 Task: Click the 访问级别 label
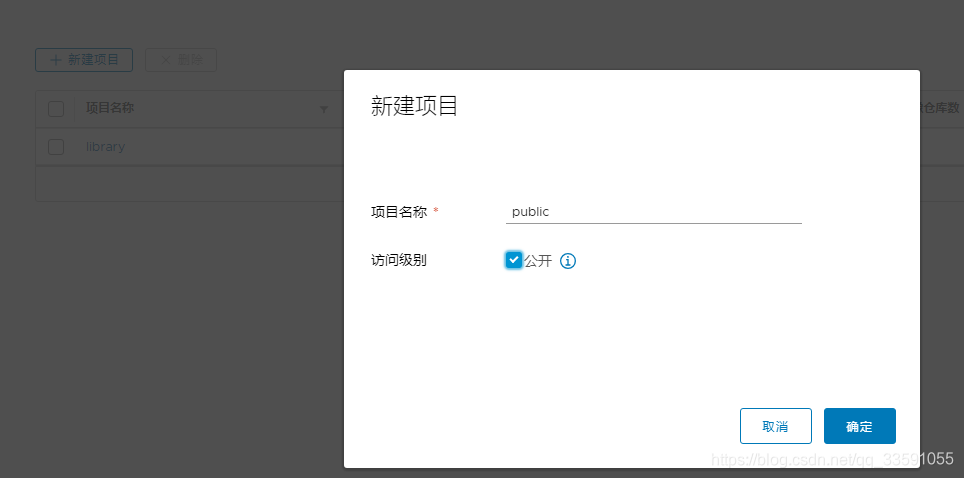[399, 261]
